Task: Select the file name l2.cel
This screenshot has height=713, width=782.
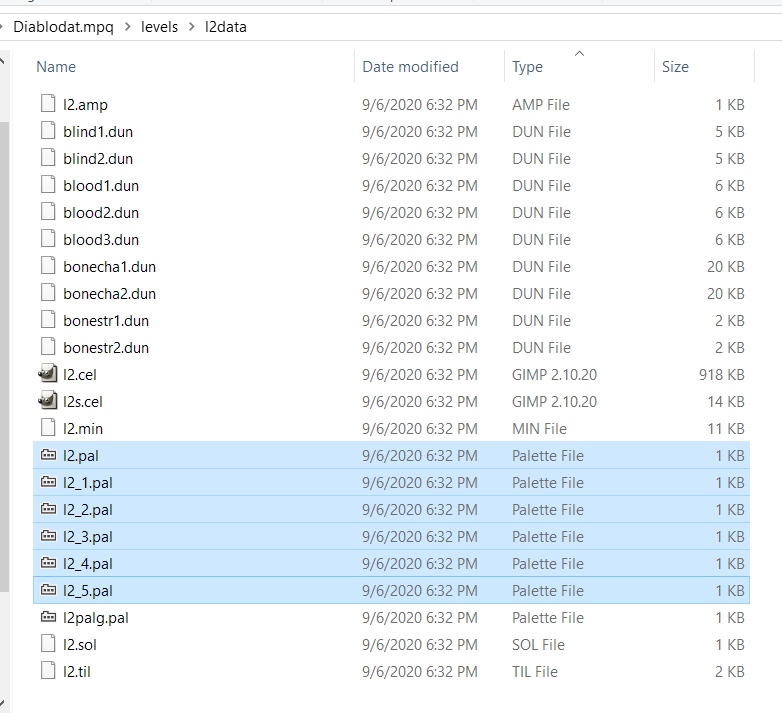Action: [x=79, y=374]
